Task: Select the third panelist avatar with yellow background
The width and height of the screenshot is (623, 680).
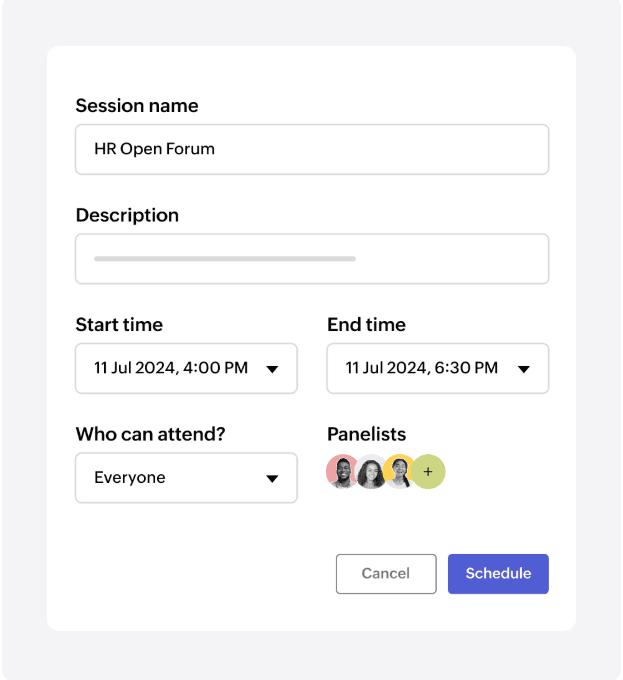Action: (399, 470)
